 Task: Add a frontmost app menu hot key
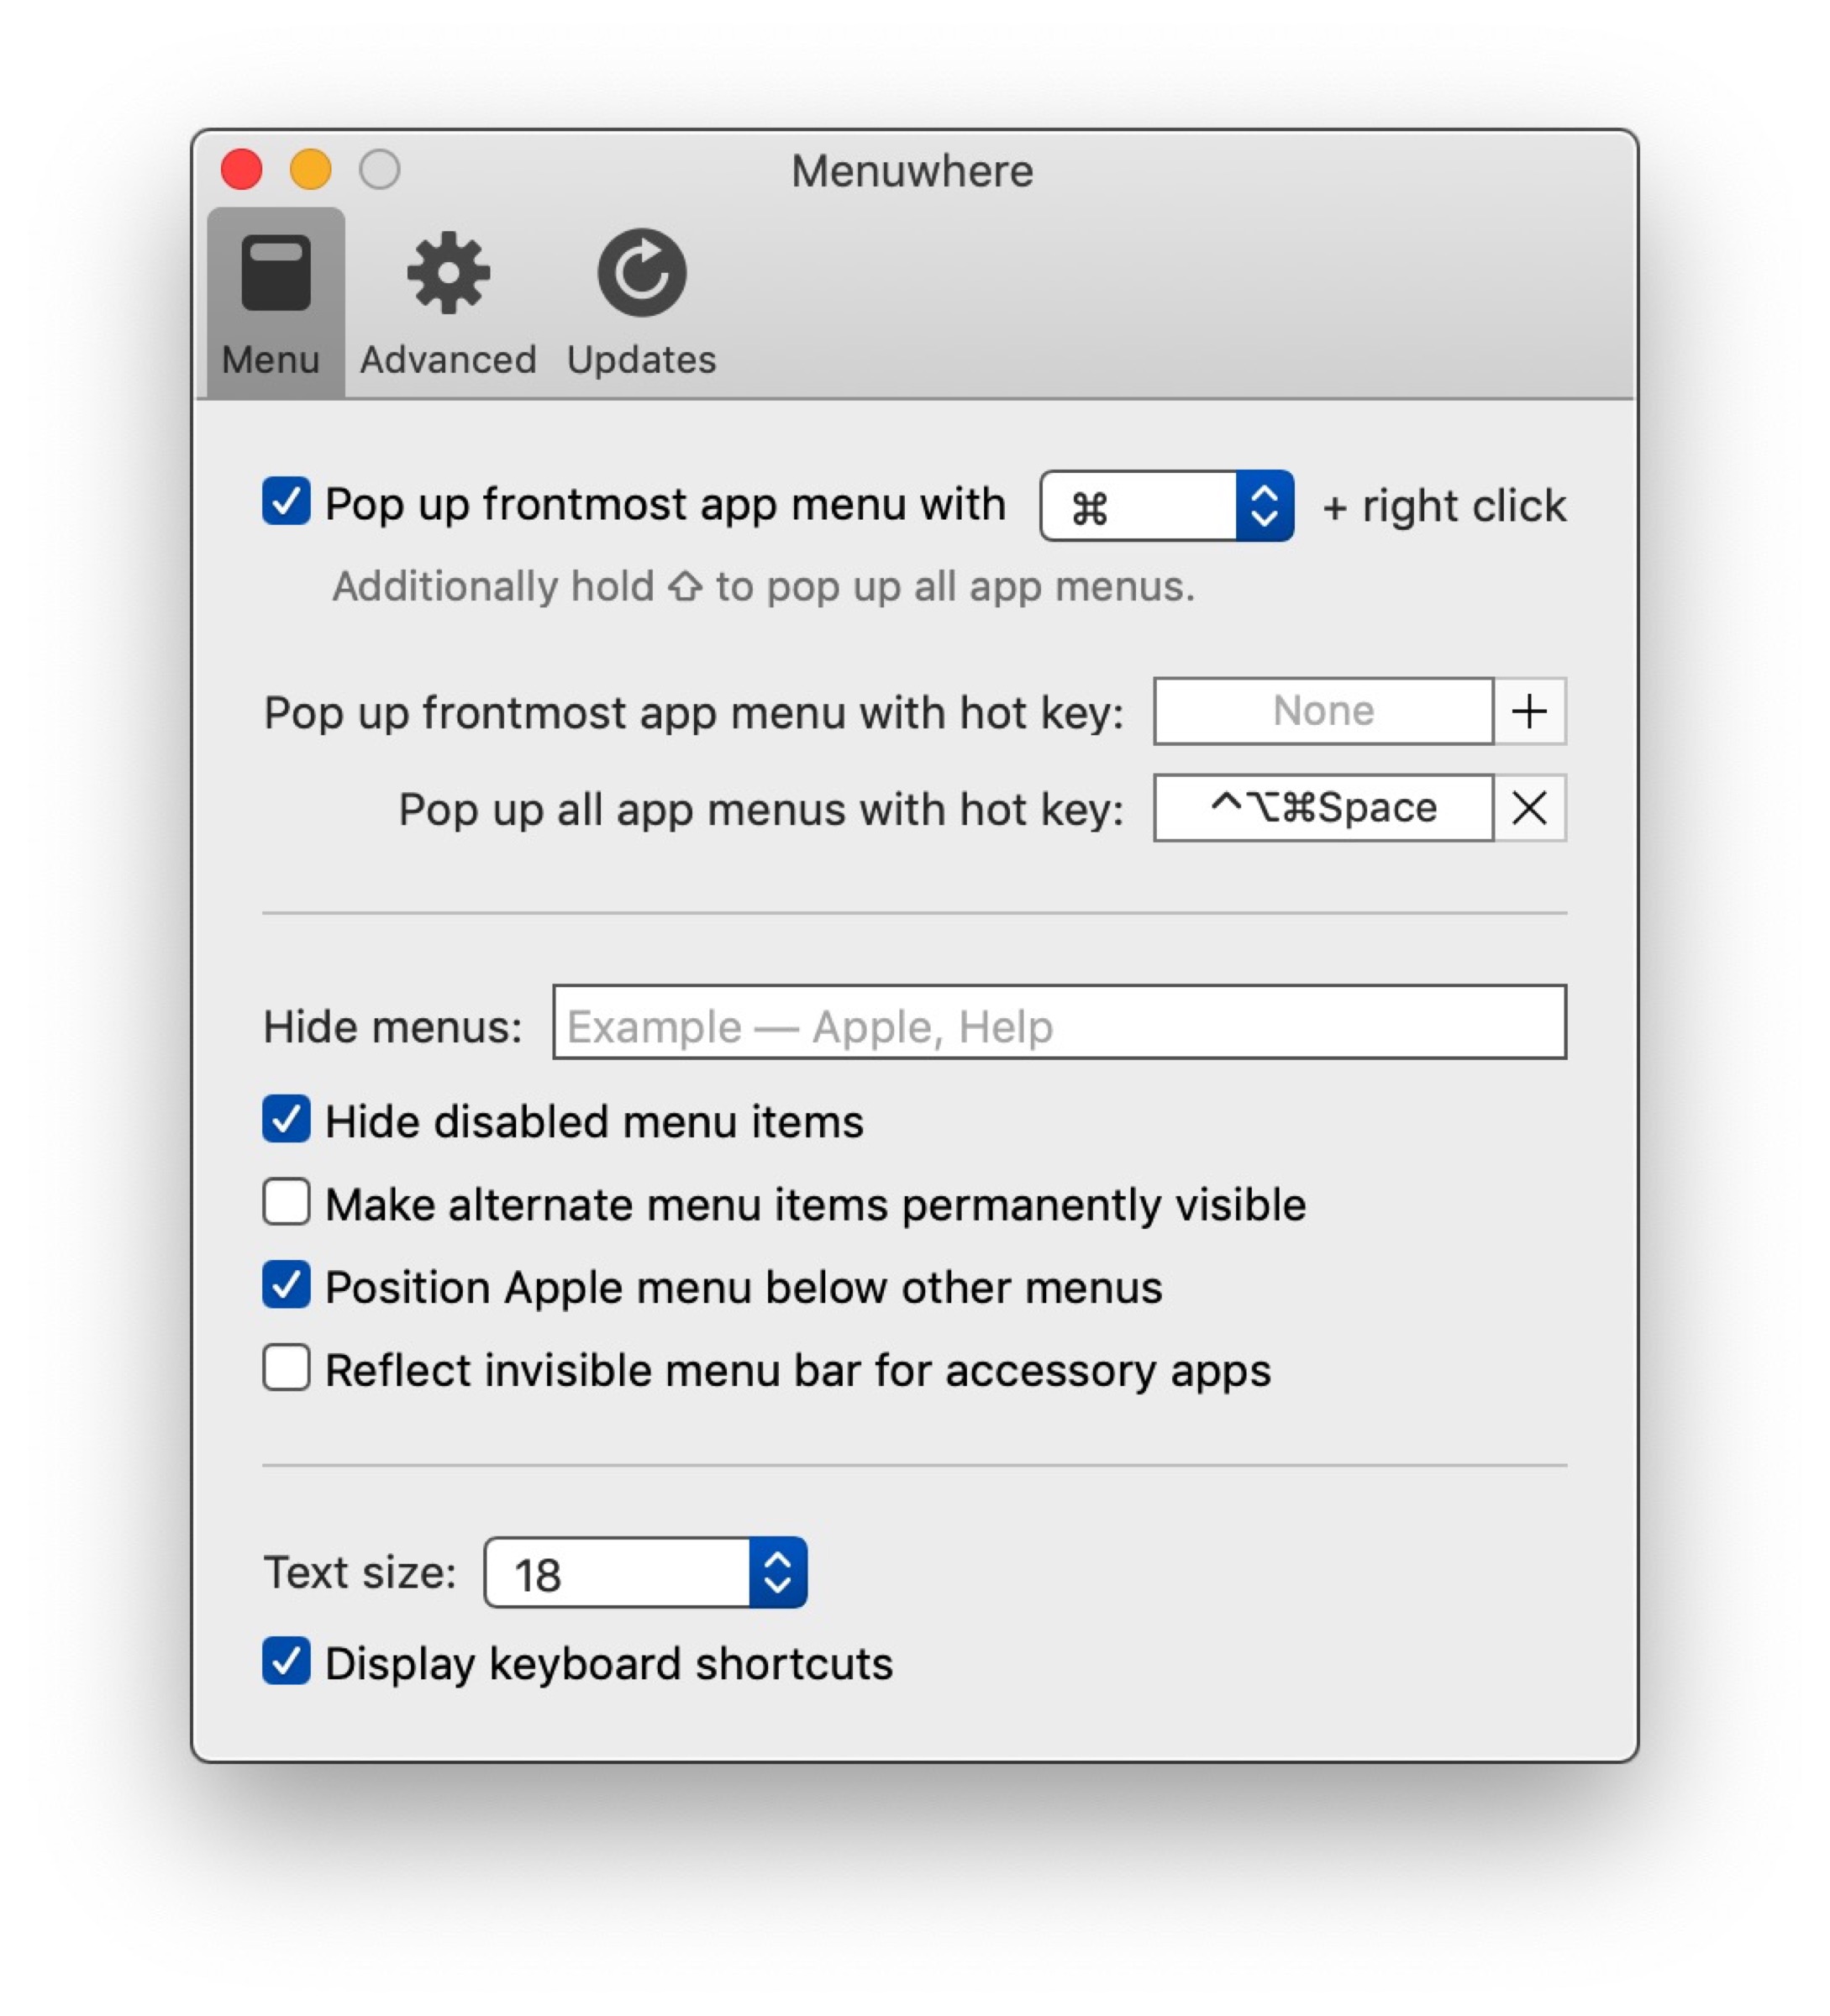pos(1528,711)
